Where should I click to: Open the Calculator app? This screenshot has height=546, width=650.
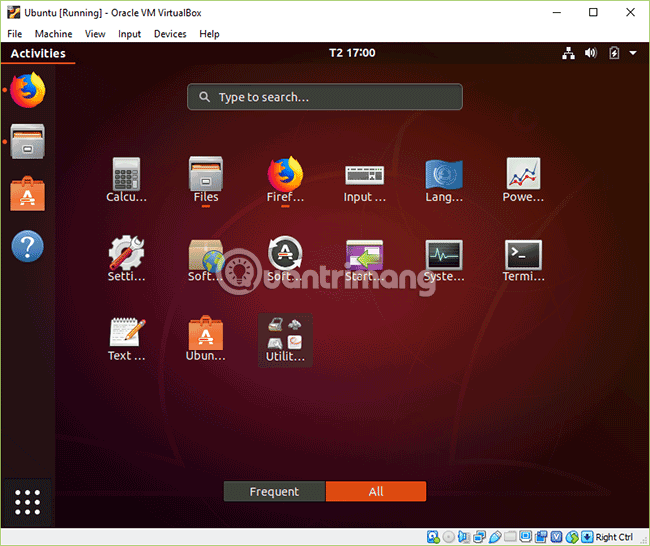click(x=126, y=180)
